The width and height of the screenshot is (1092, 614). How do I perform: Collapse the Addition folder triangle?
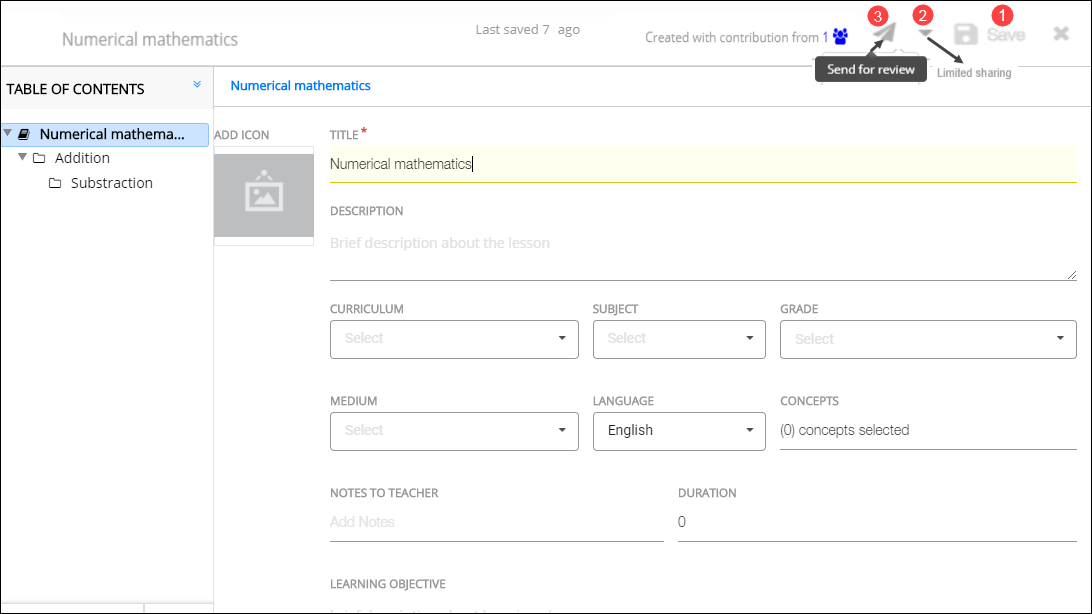point(23,158)
